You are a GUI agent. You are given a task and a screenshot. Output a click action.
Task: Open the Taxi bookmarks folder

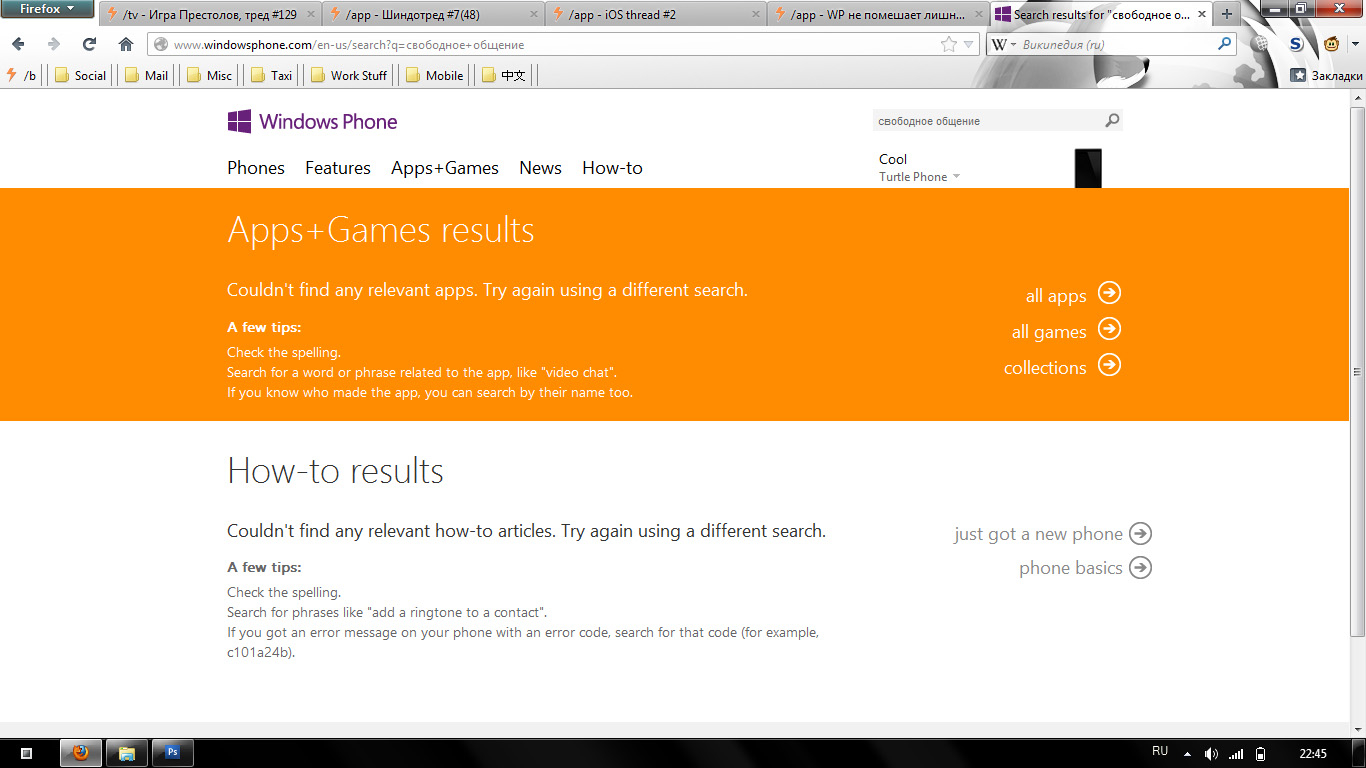click(271, 75)
